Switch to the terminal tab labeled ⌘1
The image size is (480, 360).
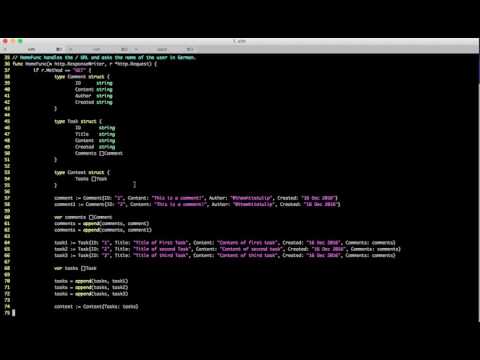point(33,49)
